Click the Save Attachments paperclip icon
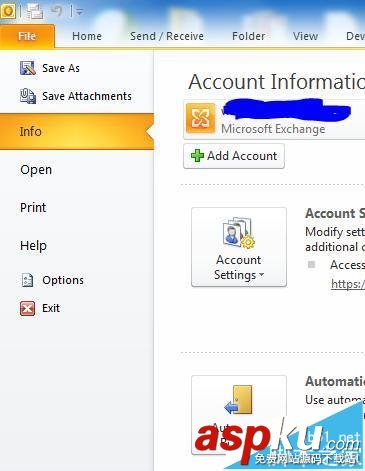This screenshot has width=365, height=471. coord(27,96)
